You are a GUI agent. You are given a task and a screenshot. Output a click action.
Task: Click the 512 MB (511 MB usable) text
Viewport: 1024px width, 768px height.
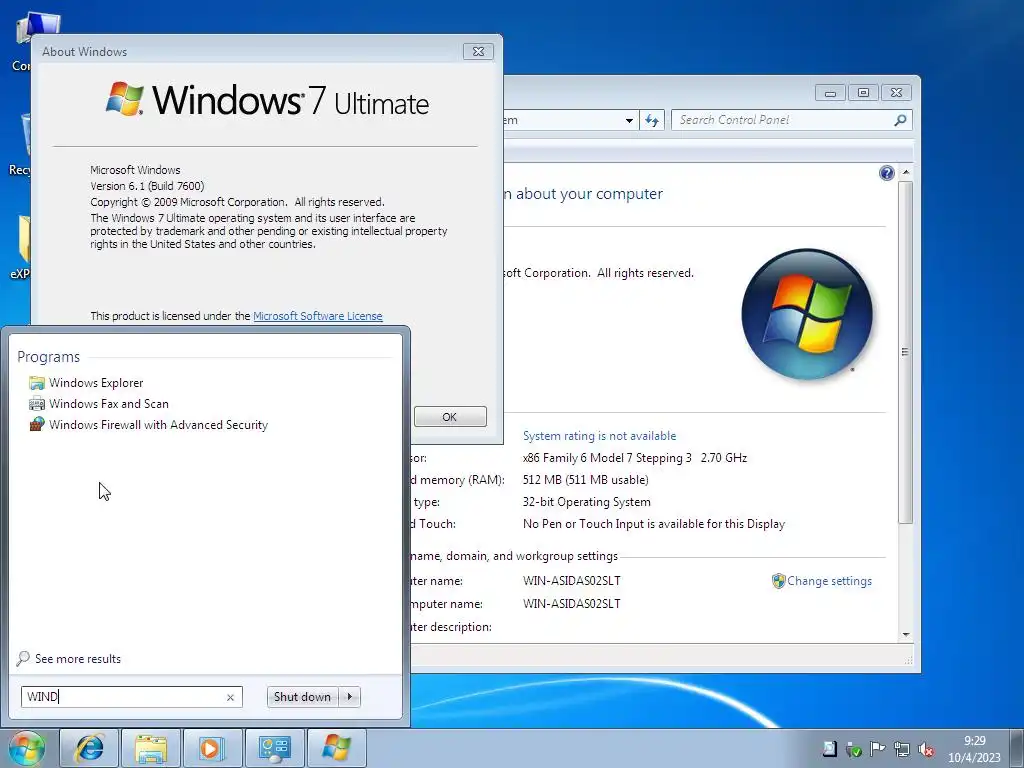pos(586,480)
